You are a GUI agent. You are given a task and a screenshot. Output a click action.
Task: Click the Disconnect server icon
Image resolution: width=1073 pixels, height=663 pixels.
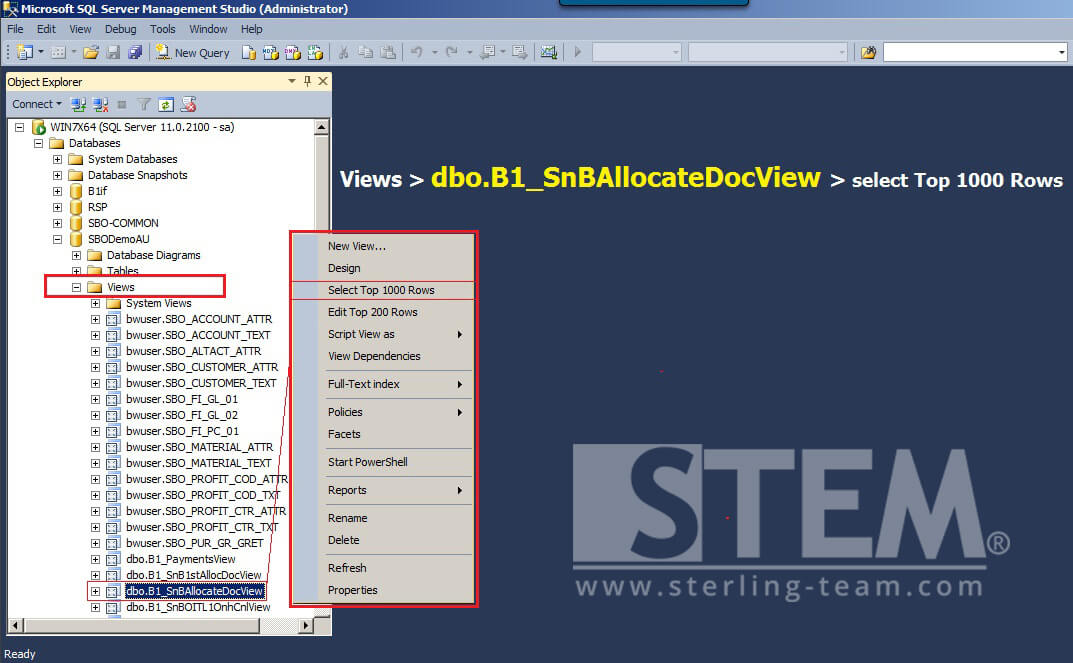[x=101, y=104]
